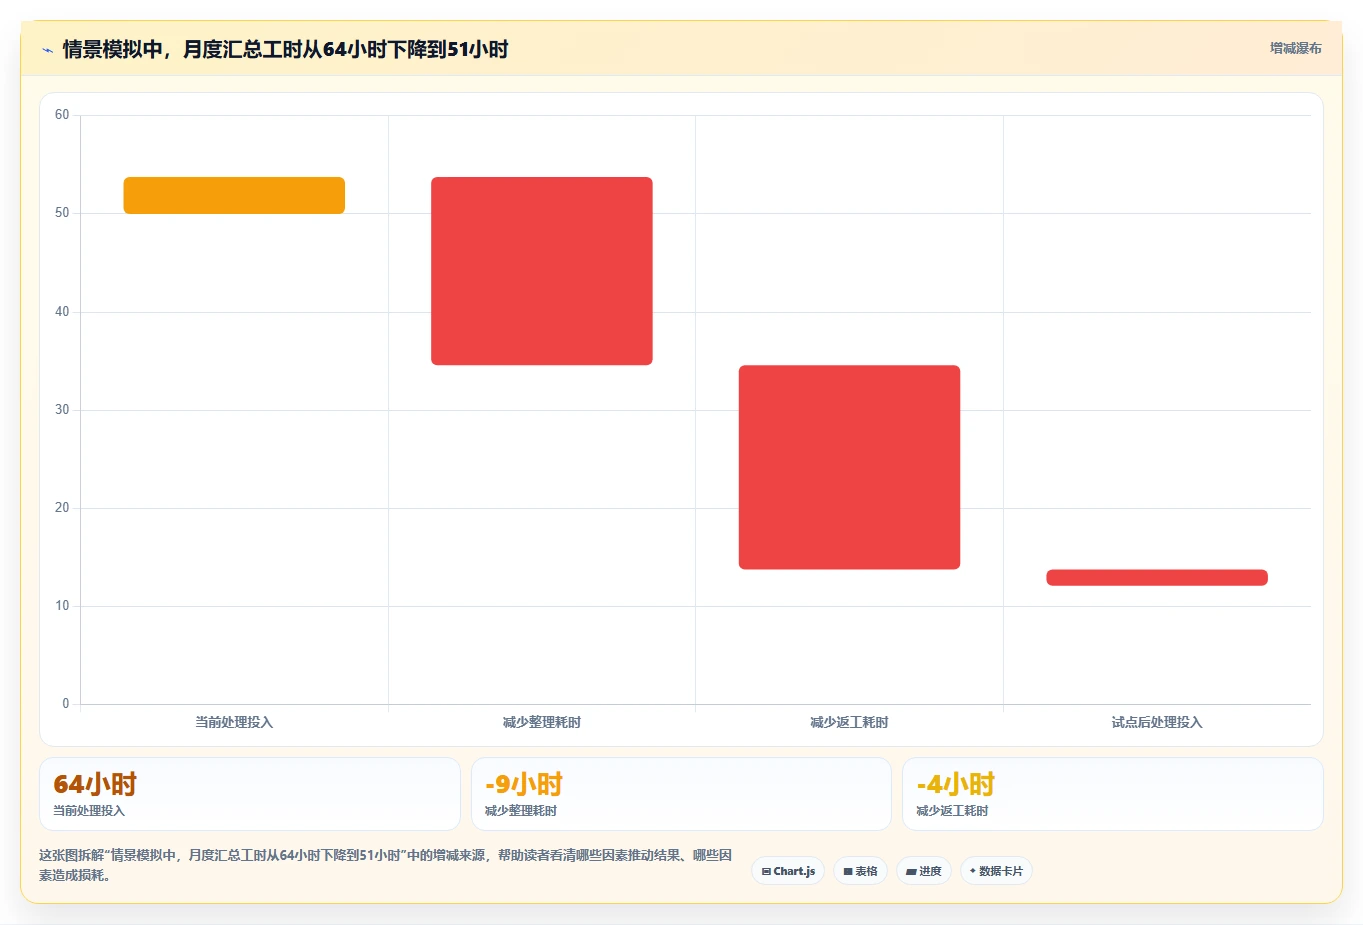
Task: Click the lightning icon beside the chart title
Action: point(47,50)
